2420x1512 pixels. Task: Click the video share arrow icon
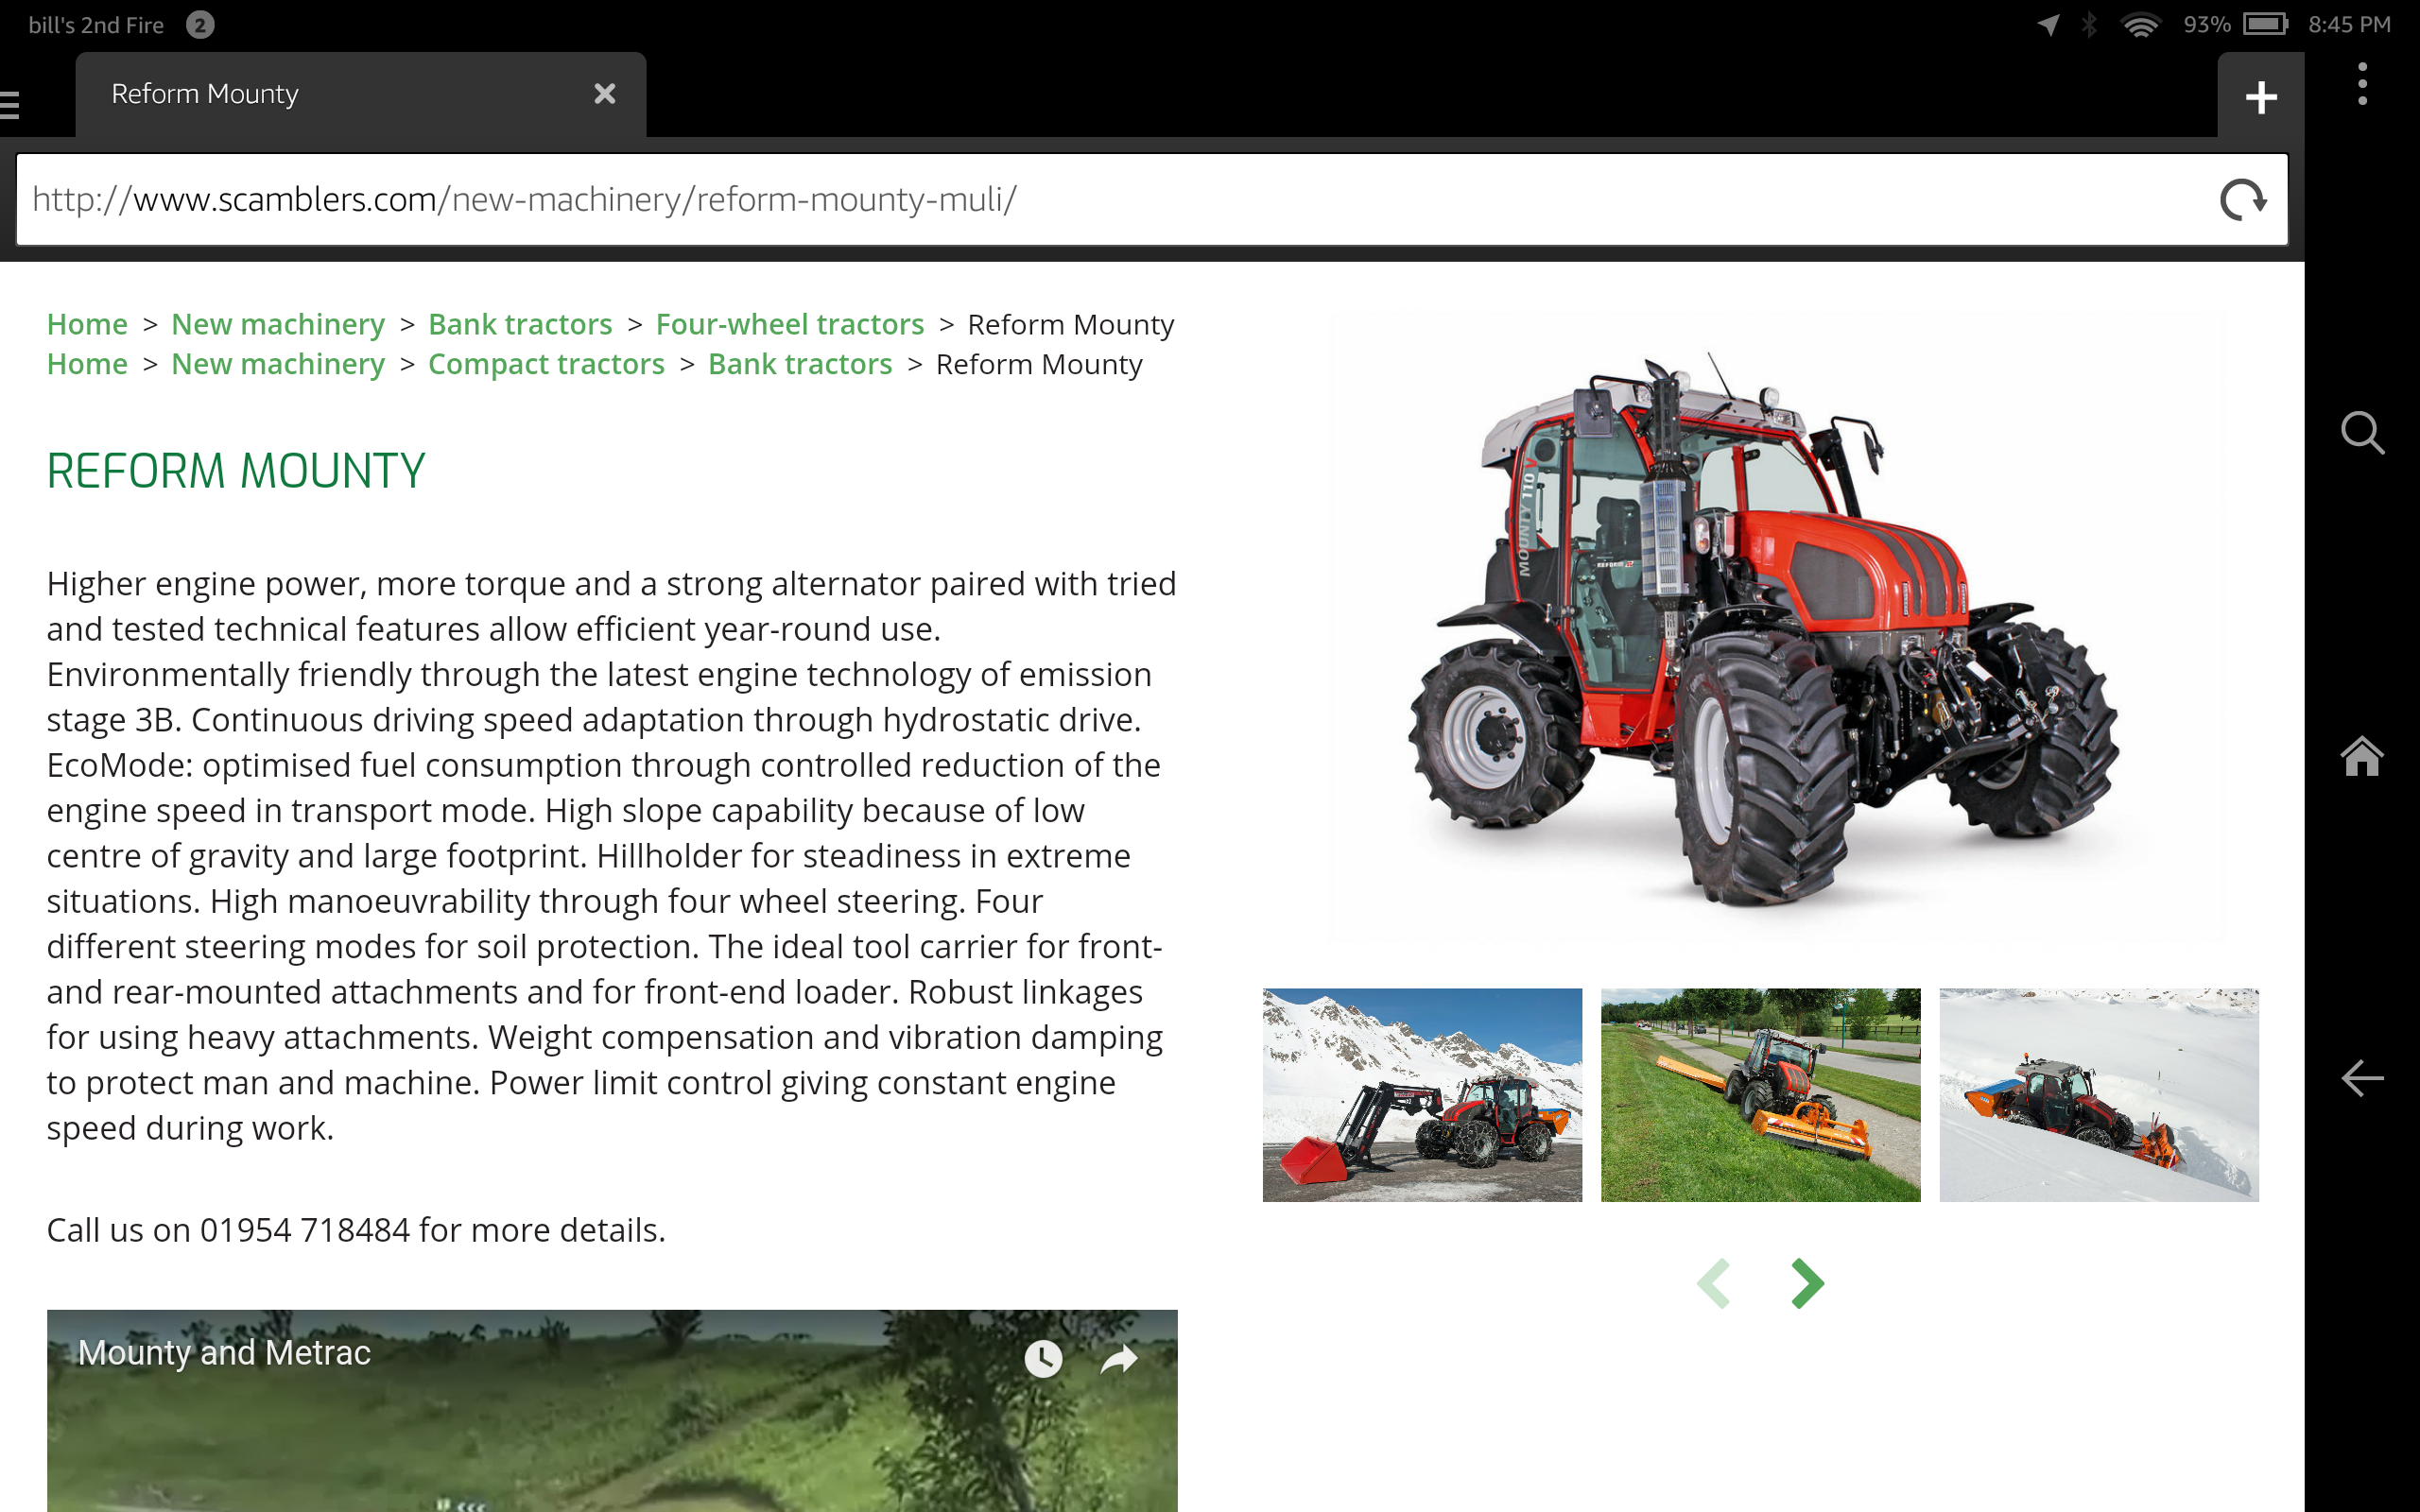[x=1119, y=1358]
